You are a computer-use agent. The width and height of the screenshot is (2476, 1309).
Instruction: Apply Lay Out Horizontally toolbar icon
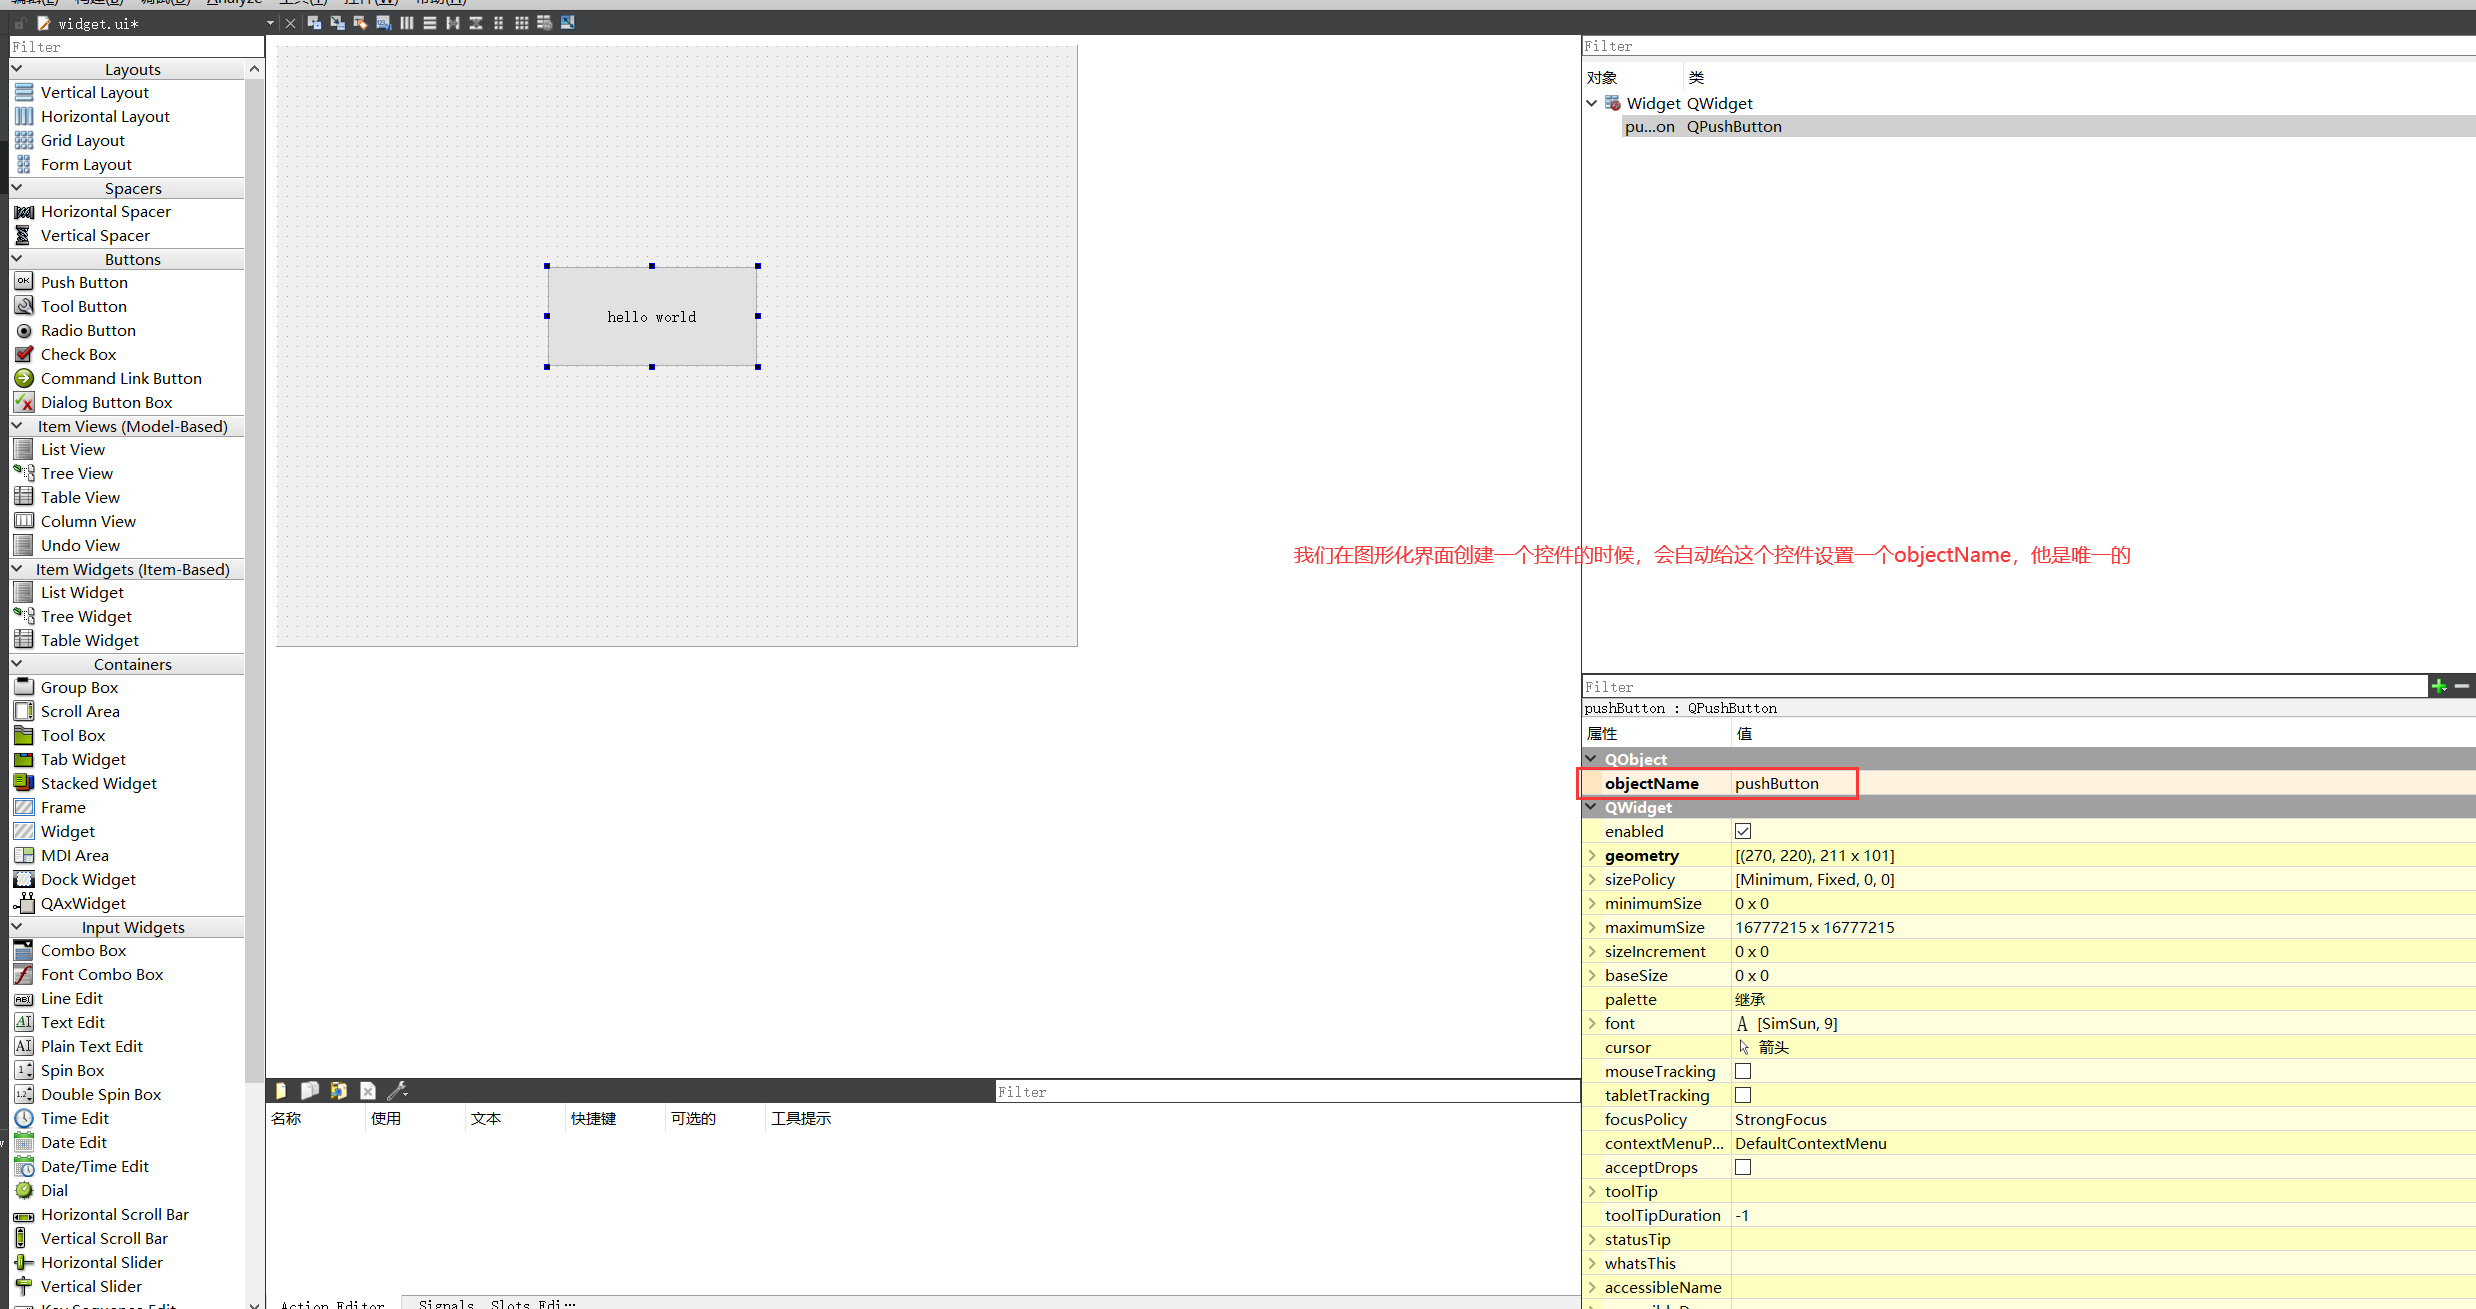click(x=406, y=23)
